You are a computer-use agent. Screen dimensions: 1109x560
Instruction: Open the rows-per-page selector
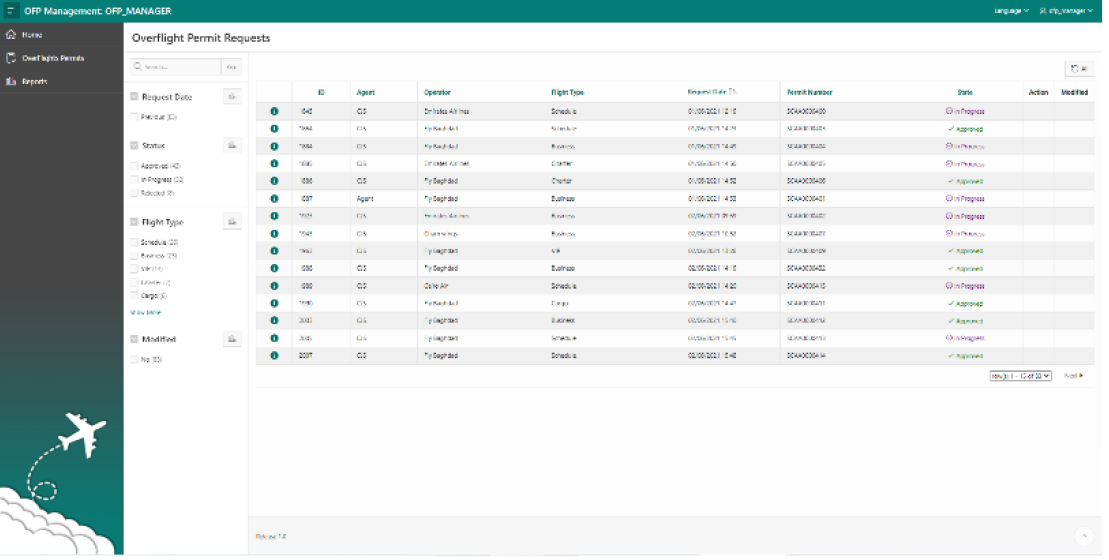click(1020, 376)
